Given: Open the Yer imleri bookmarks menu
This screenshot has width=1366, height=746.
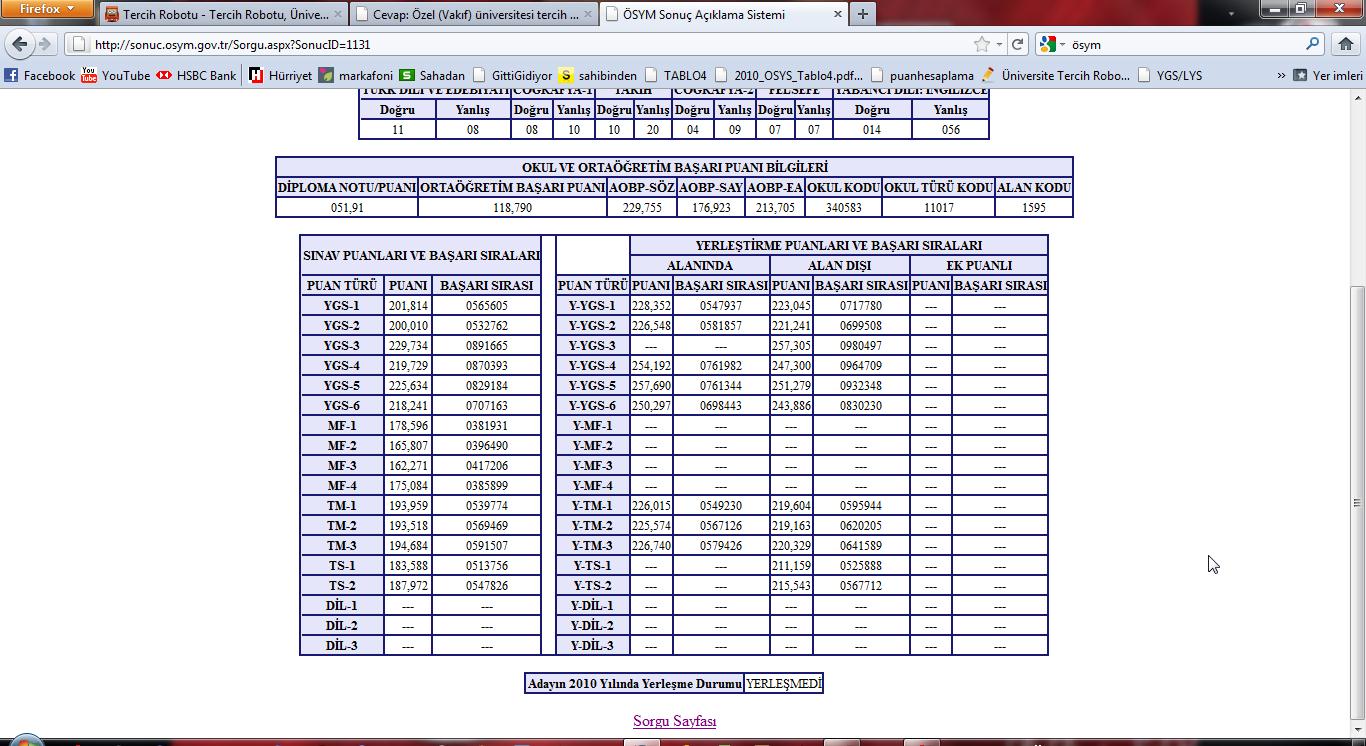Looking at the screenshot, I should point(1328,75).
